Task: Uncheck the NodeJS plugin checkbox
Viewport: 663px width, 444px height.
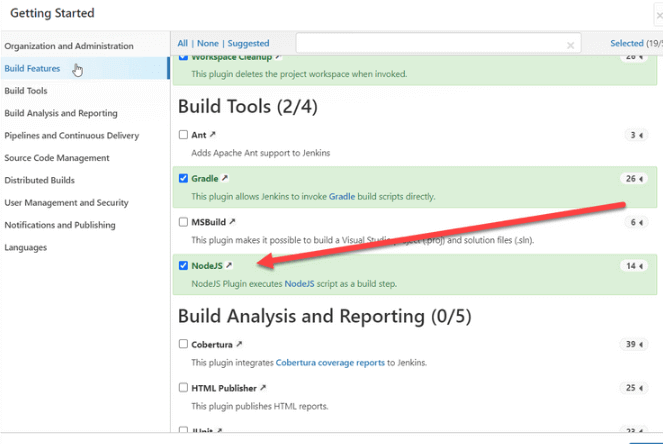Action: tap(183, 265)
